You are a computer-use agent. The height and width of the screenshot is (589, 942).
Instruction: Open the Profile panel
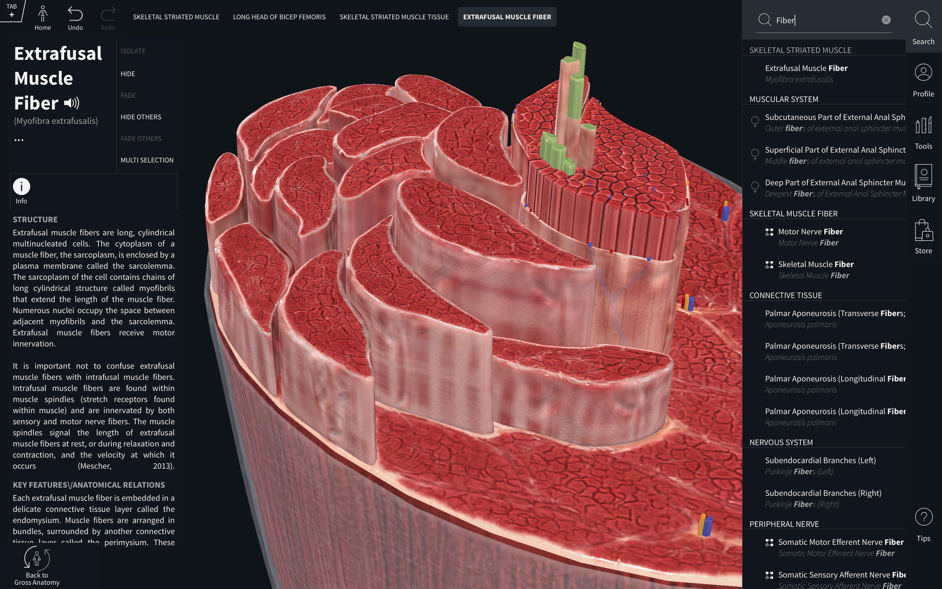(x=923, y=79)
